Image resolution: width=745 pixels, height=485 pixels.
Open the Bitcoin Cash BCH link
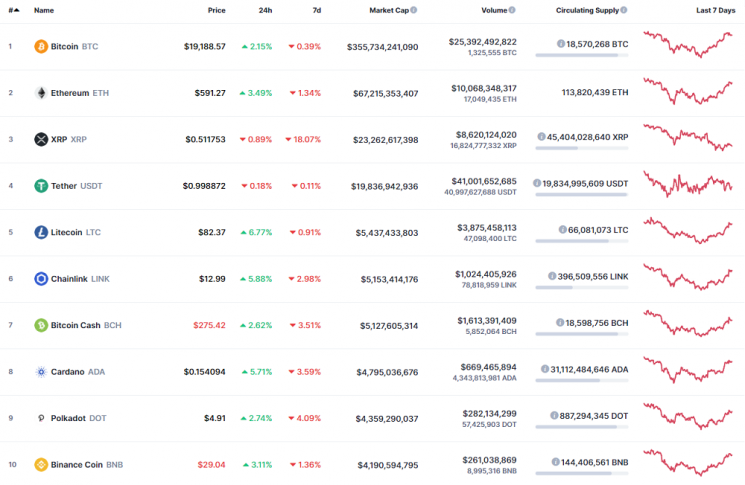click(x=86, y=325)
